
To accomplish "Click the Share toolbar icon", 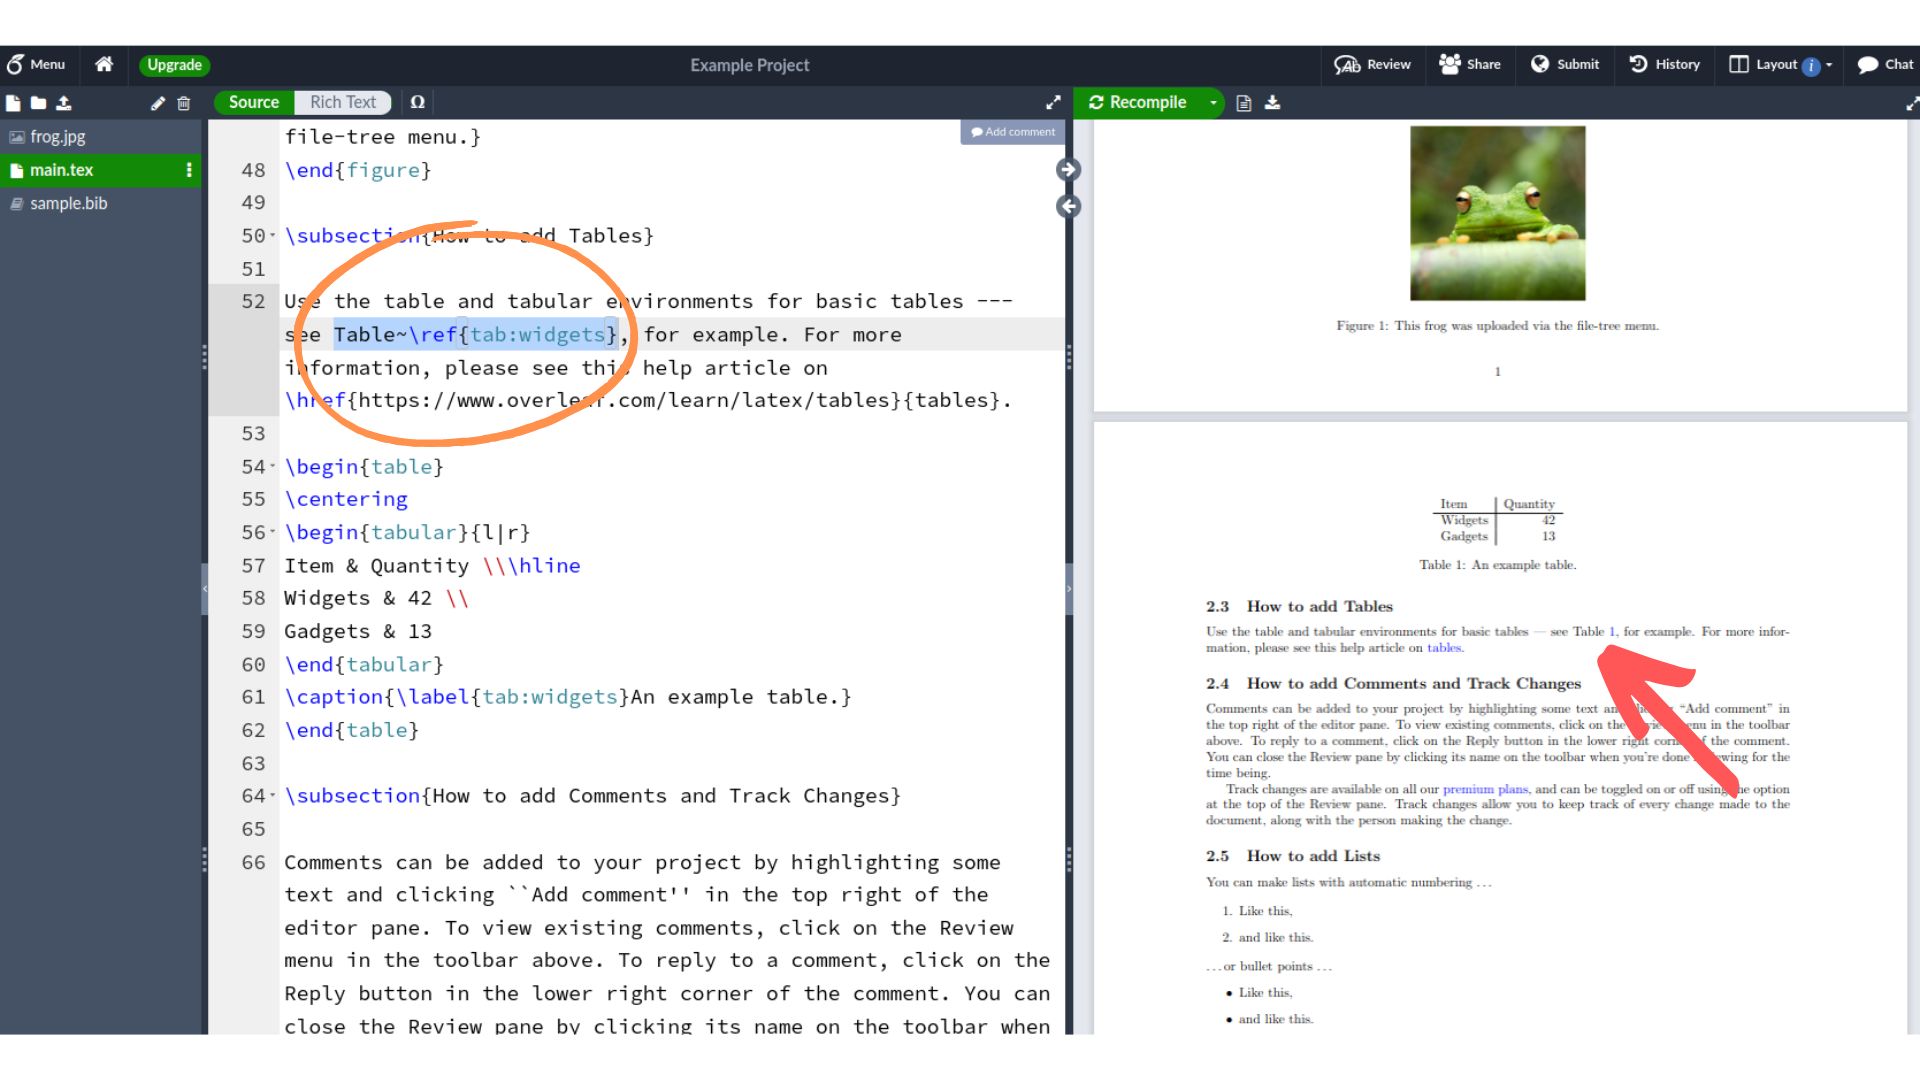I will click(x=1470, y=63).
